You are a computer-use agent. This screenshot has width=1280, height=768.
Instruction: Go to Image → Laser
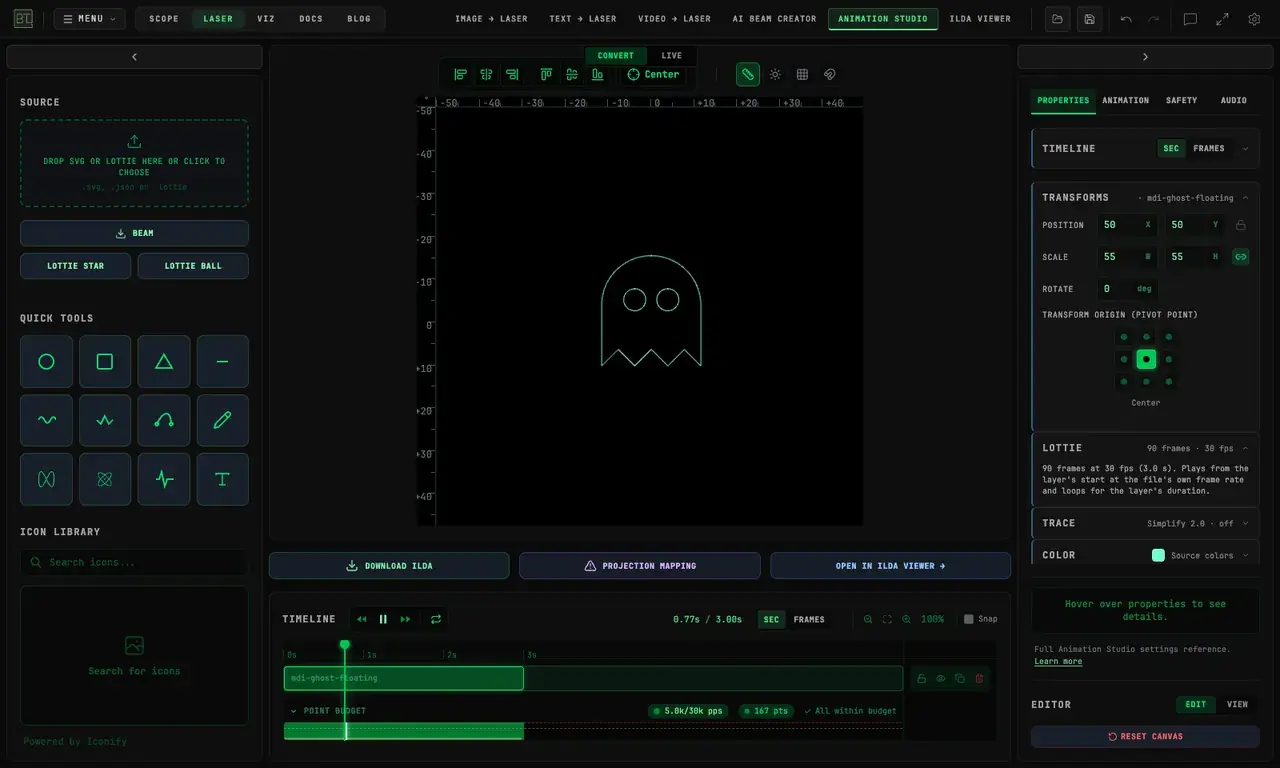pos(491,19)
